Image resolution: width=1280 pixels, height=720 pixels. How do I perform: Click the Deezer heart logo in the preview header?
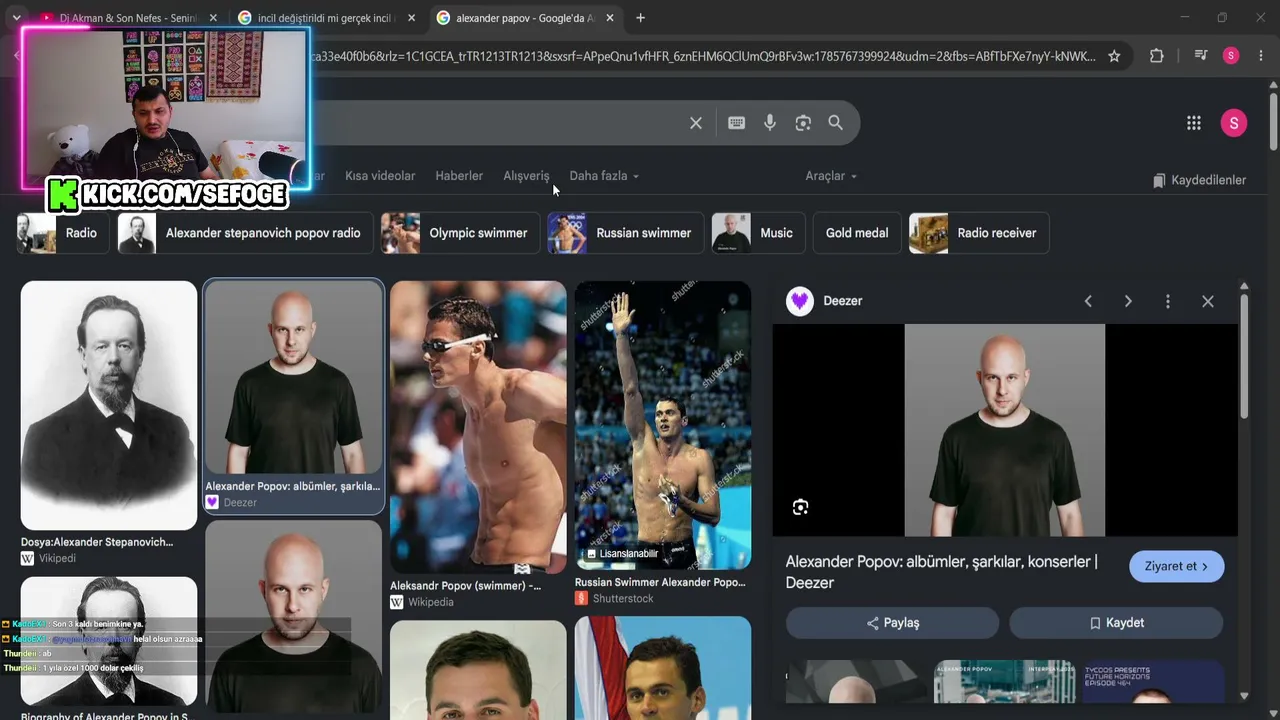(800, 301)
